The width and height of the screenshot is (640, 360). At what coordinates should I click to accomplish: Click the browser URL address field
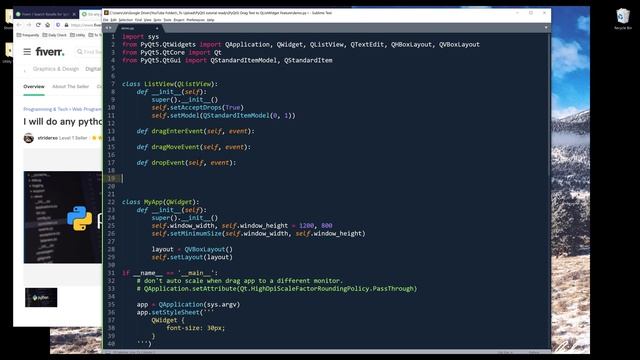click(x=86, y=25)
